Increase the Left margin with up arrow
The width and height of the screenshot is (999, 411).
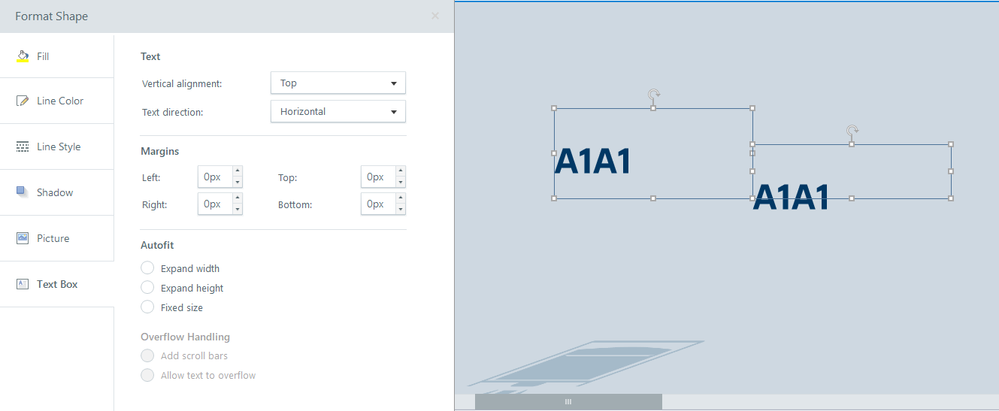(238, 171)
